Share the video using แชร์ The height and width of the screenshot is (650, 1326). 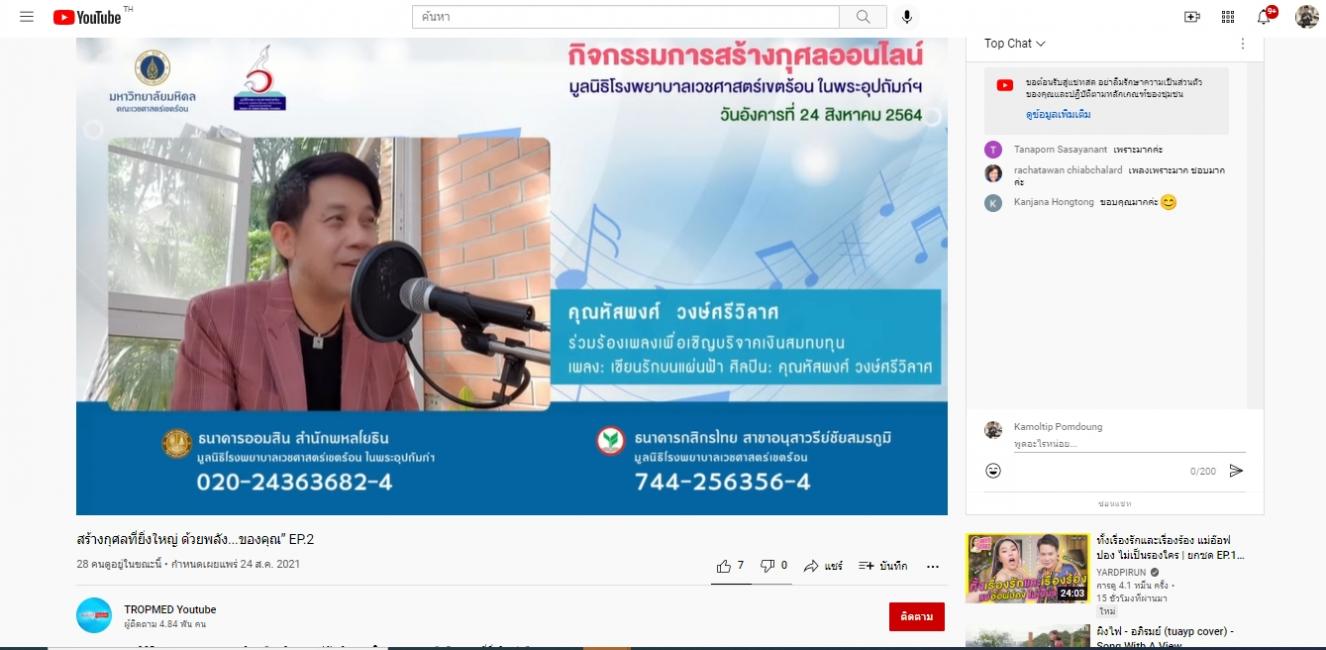[823, 566]
